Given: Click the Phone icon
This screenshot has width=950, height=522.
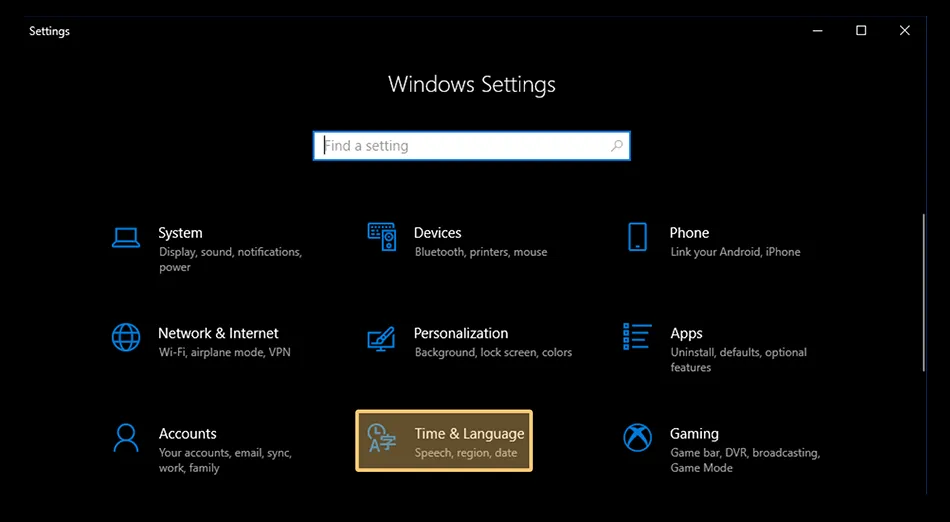Looking at the screenshot, I should pos(637,237).
